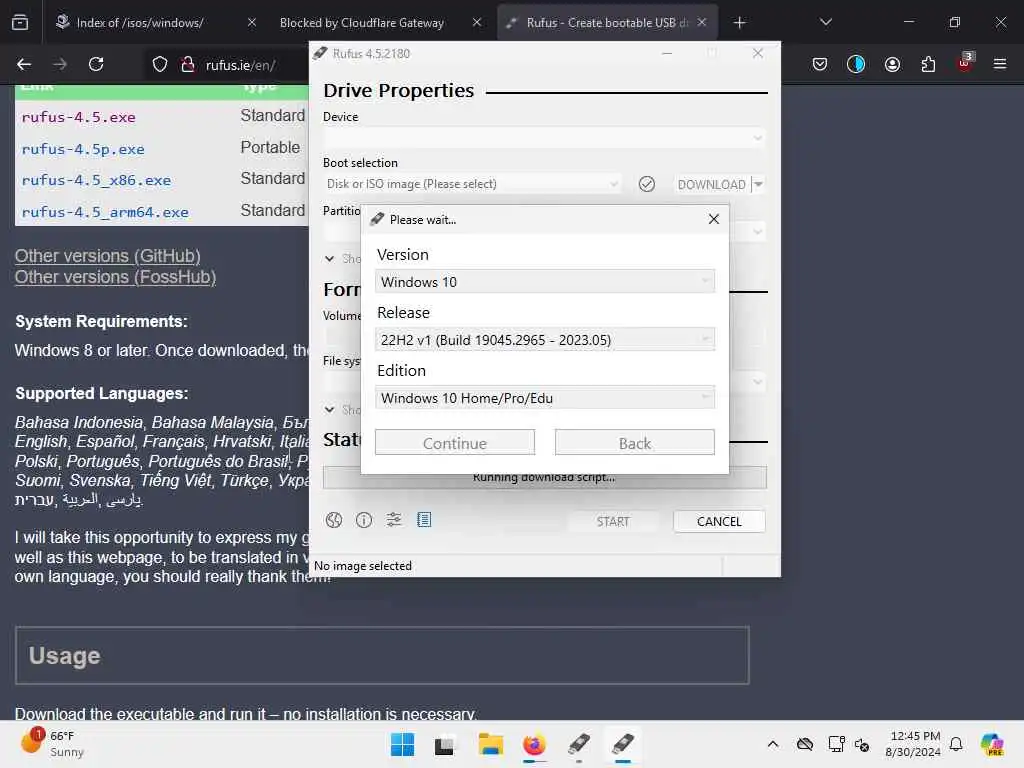Click the ISO checksum checkmark icon

click(x=647, y=184)
